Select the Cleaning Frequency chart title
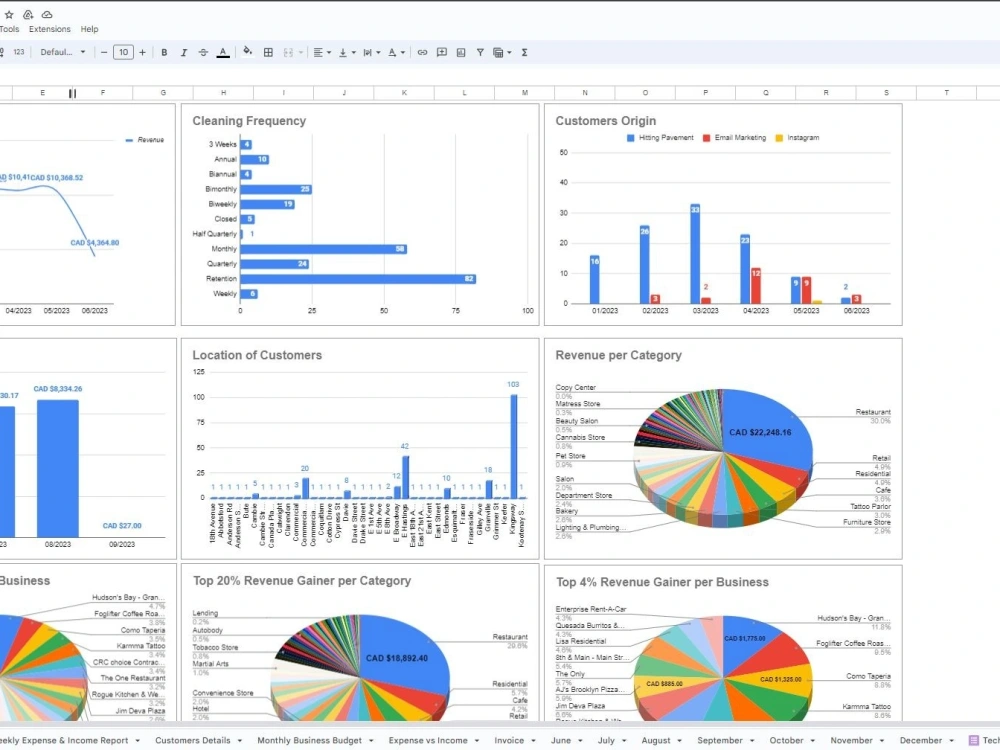The width and height of the screenshot is (1000, 750). tap(249, 121)
